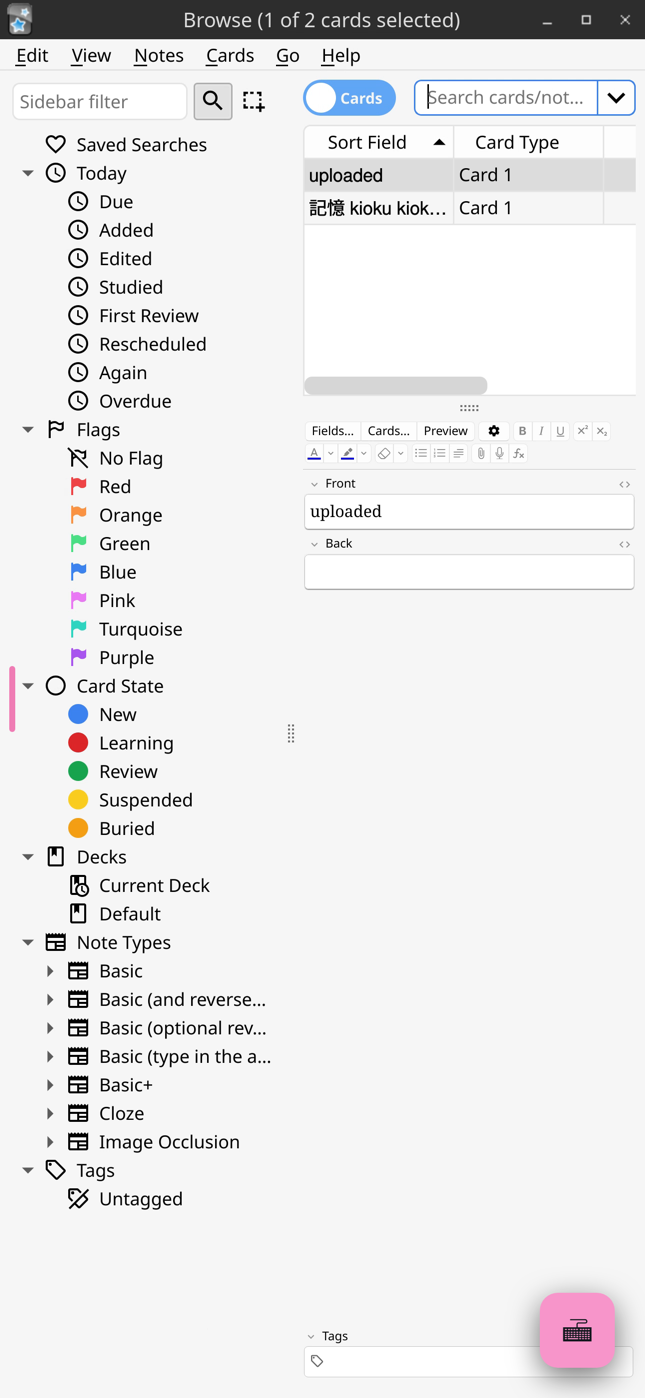Viewport: 645px width, 1398px height.
Task: Collapse the Card State section
Action: (28, 686)
